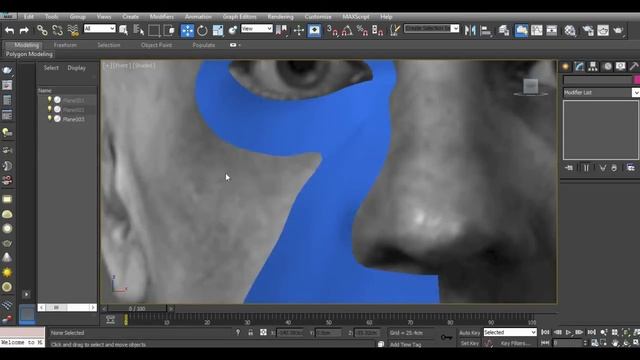Go to the animation end frame
Screen dimensions: 640x360
pyautogui.click(x=591, y=332)
